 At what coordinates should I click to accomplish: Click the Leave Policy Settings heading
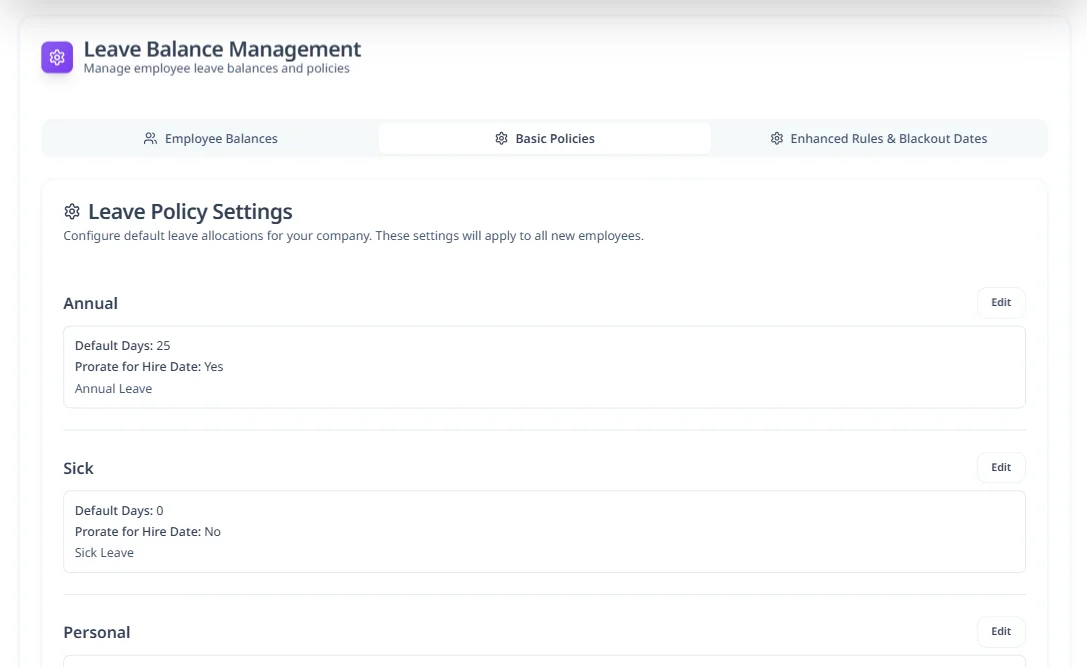coord(190,211)
